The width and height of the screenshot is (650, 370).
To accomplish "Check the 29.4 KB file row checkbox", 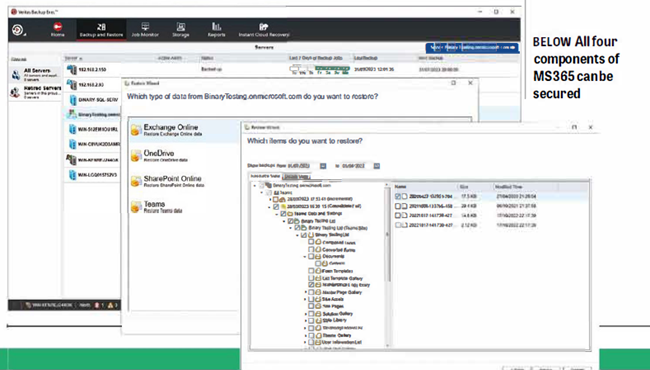I will tap(398, 206).
